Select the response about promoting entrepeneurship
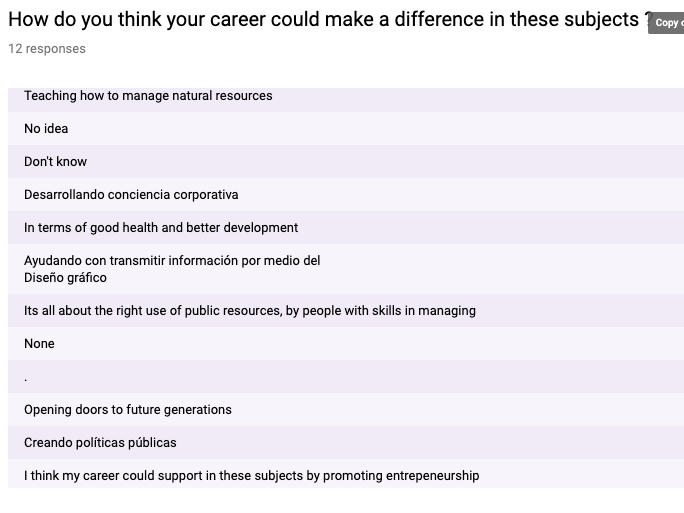684x513 pixels. click(x=251, y=476)
